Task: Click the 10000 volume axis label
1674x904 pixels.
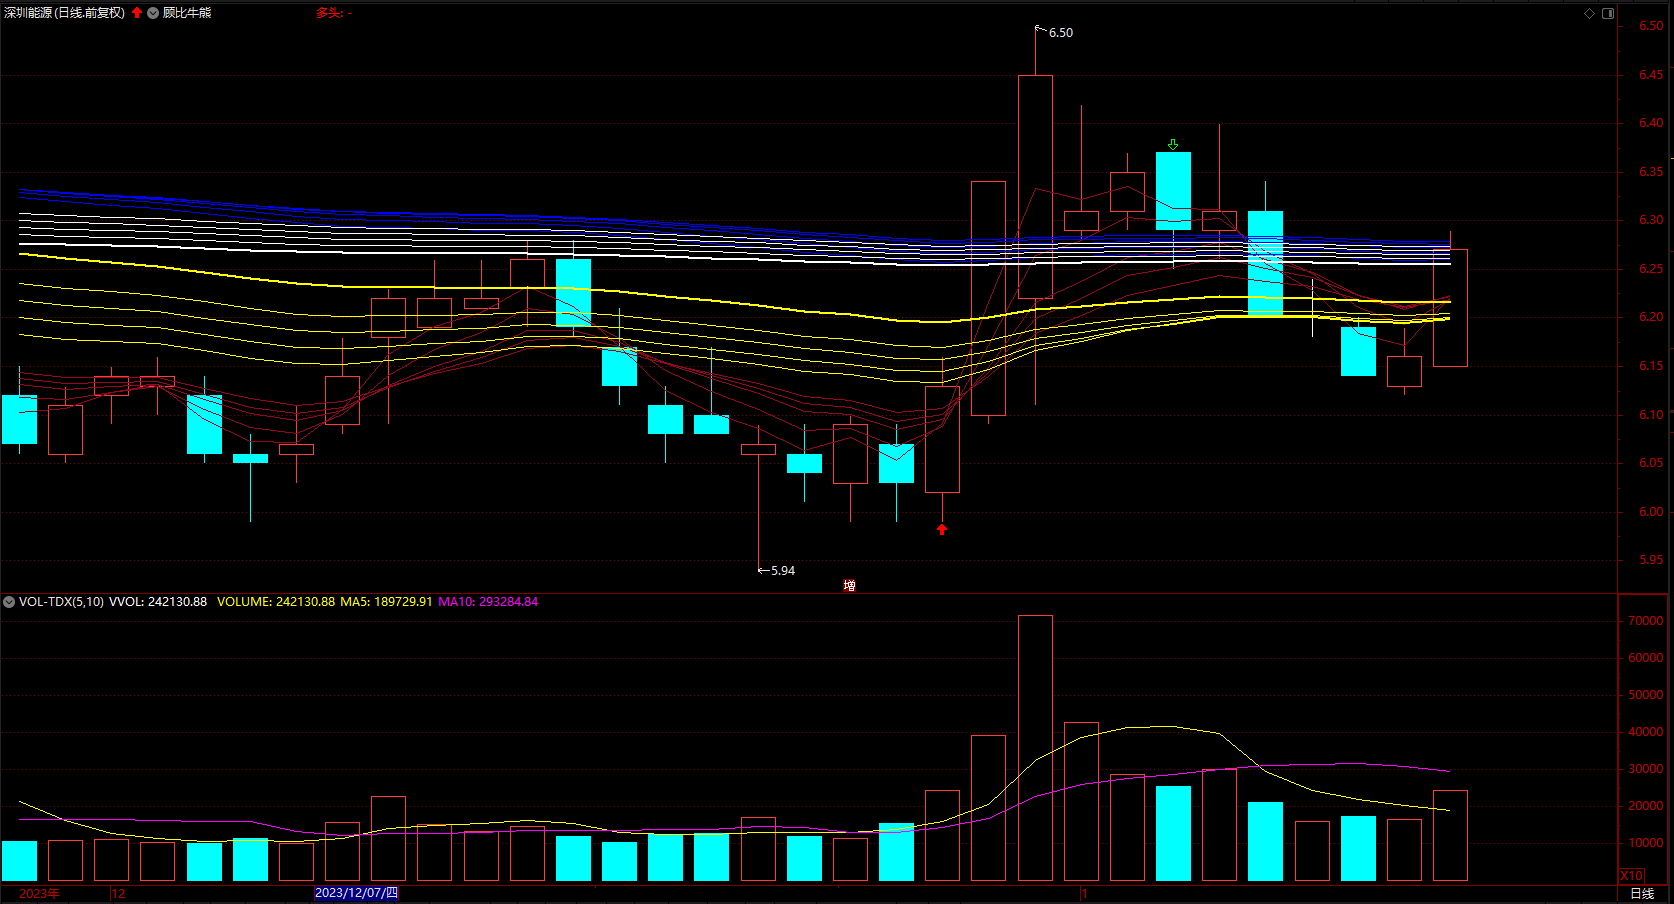Action: coord(1646,843)
